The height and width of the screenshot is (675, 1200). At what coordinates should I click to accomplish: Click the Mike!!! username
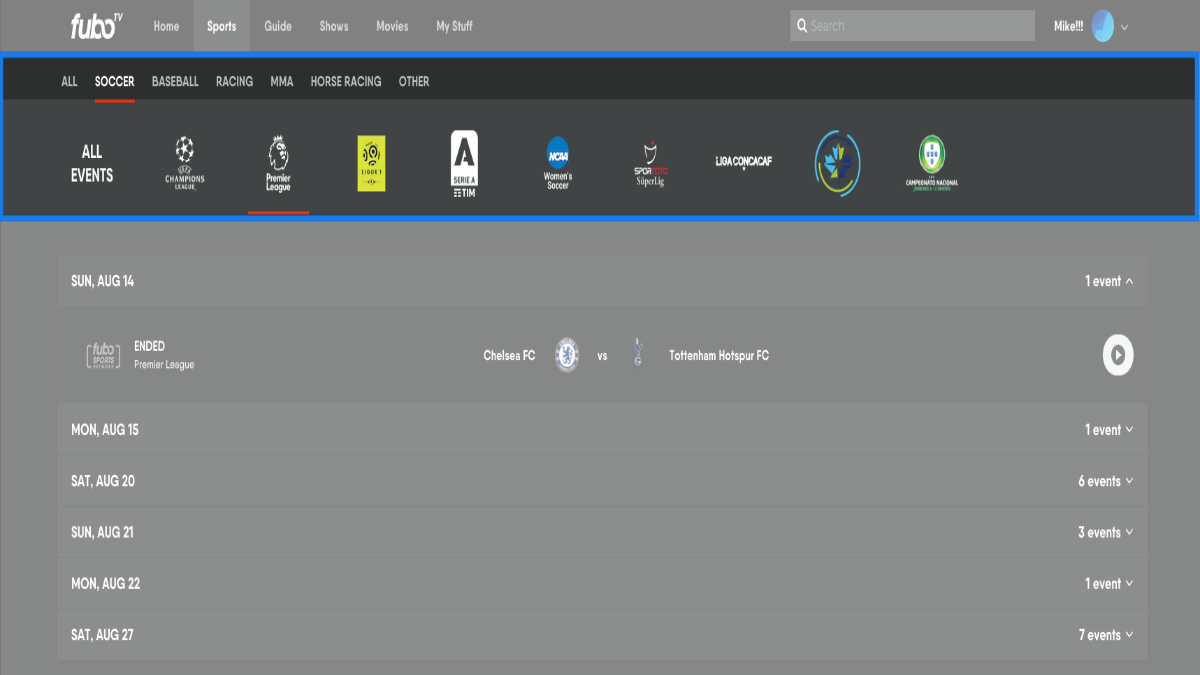coord(1068,26)
